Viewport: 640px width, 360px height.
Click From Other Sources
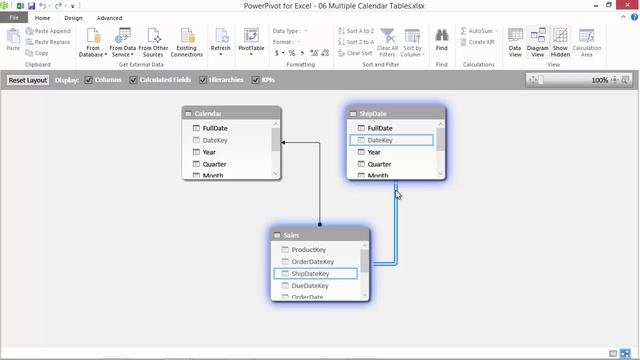153,42
